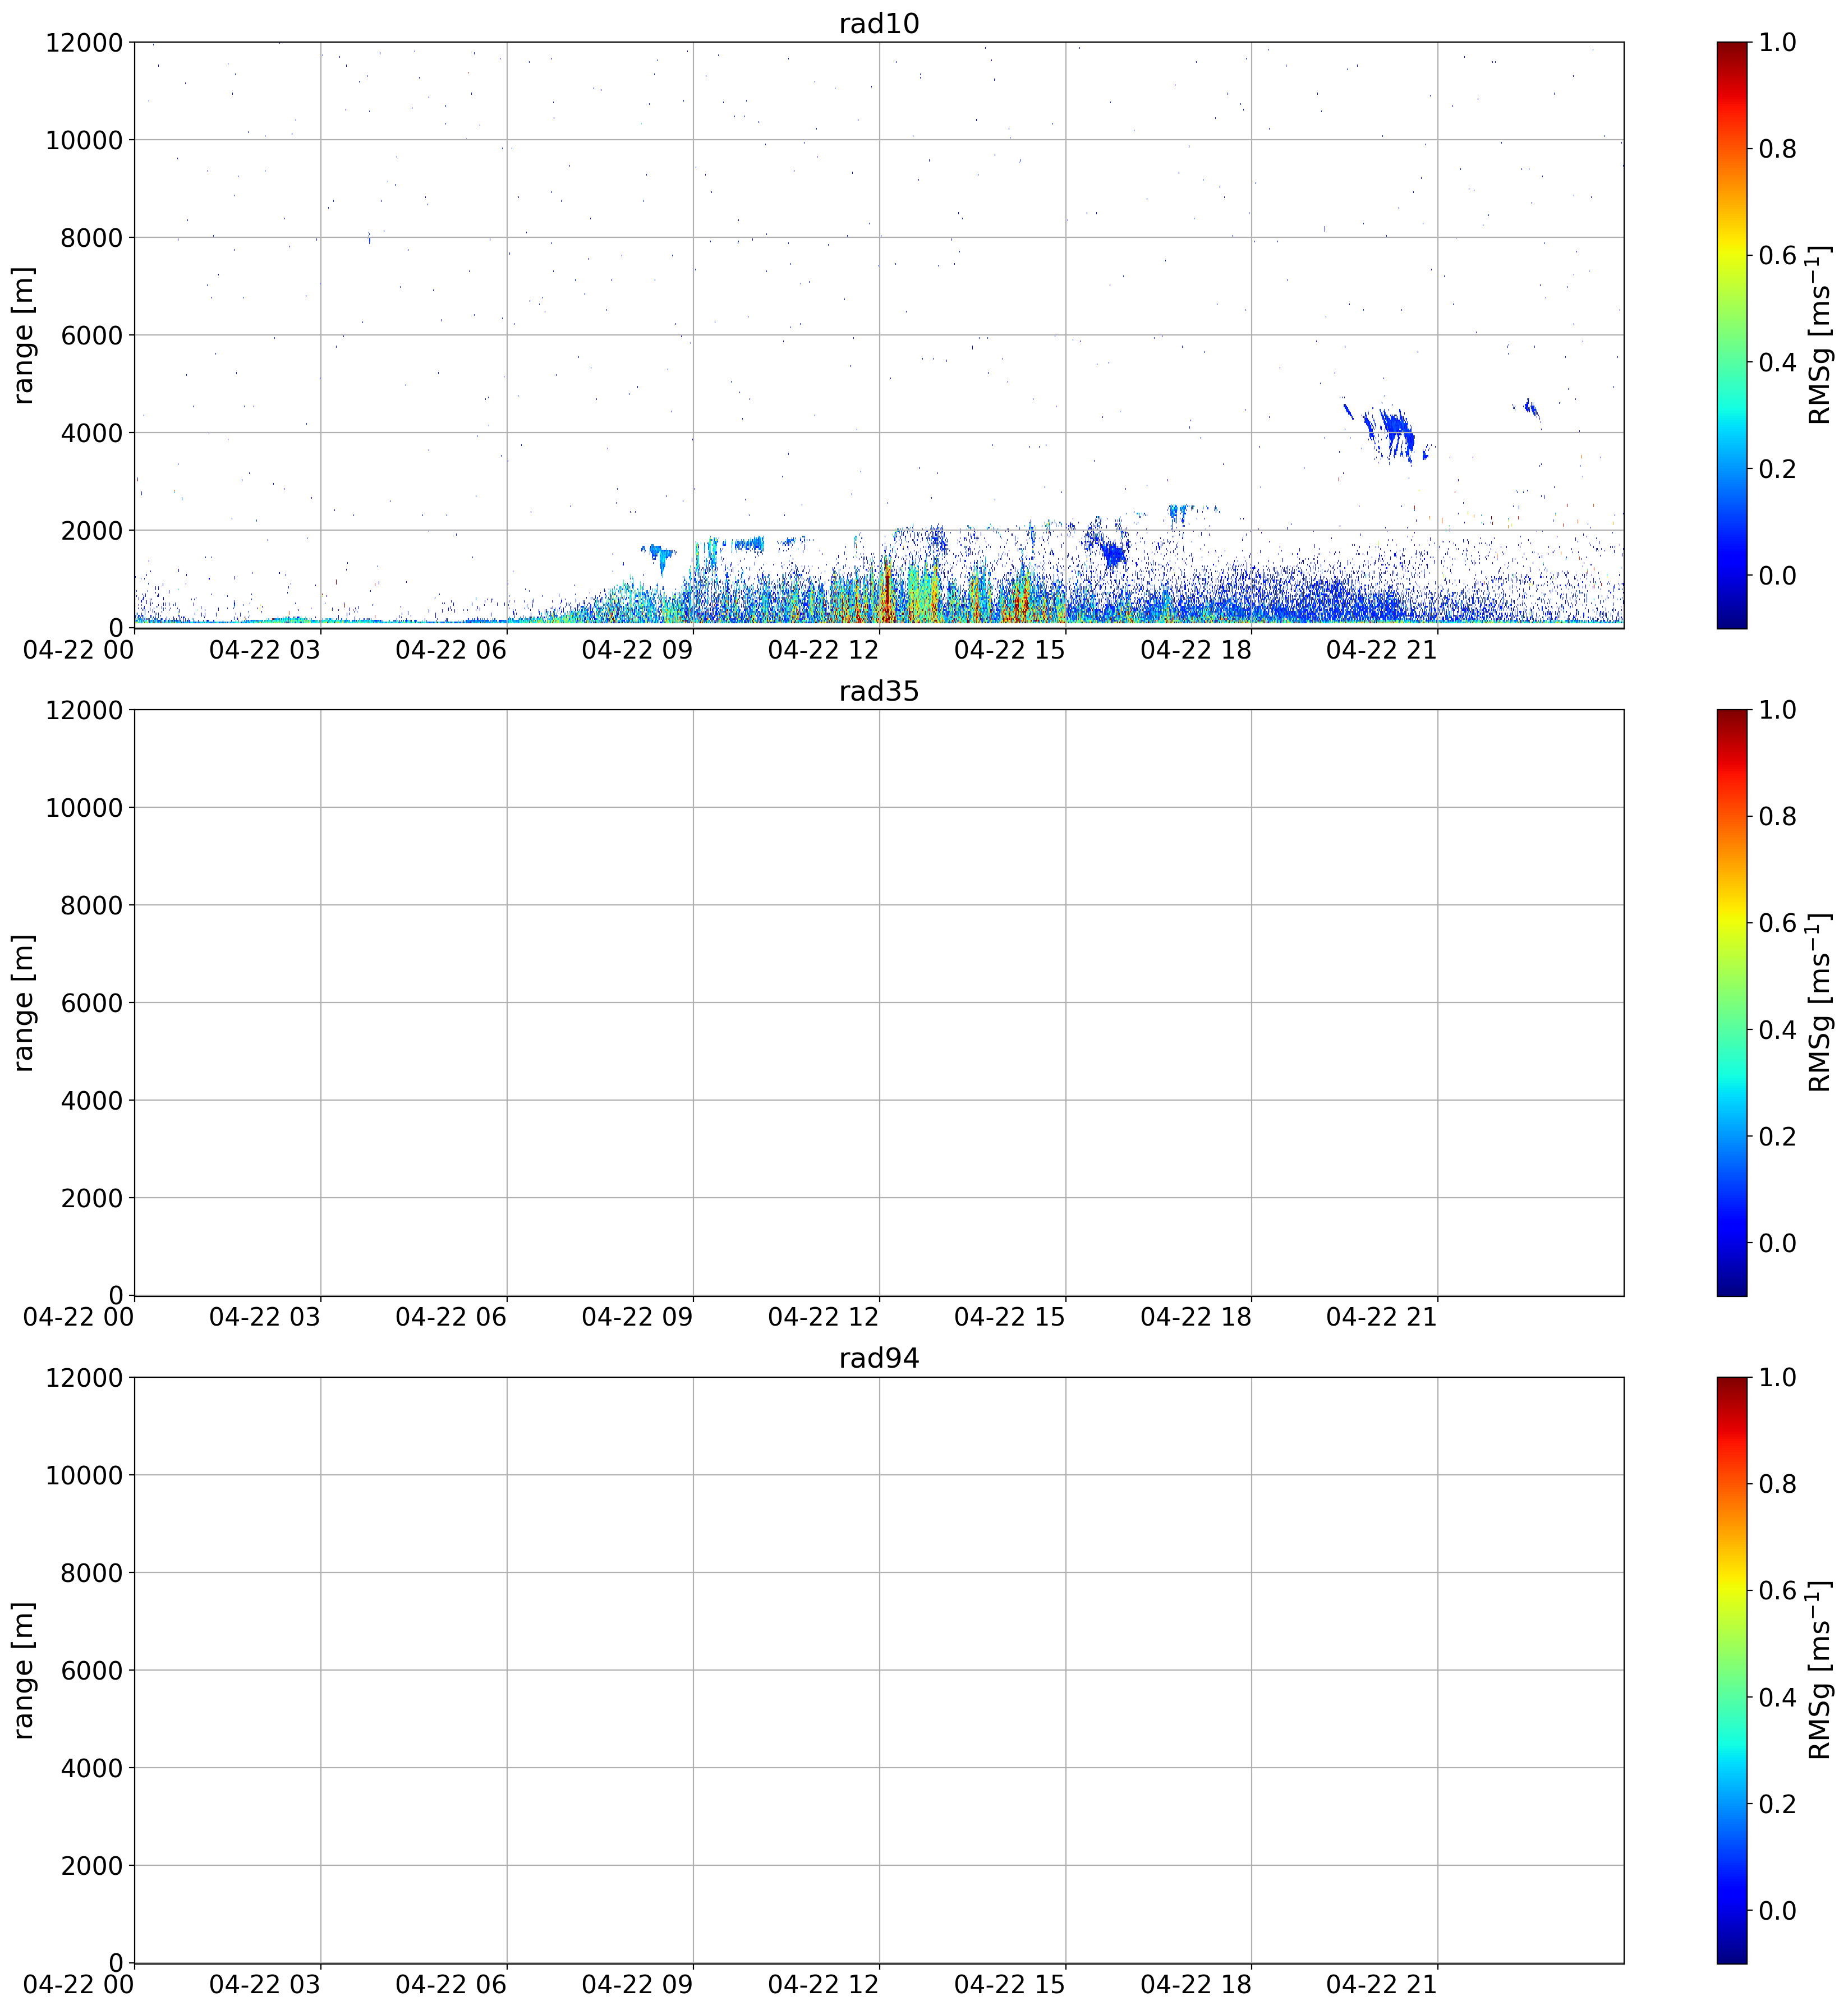
Task: Click the rad94 colorbar gradient
Action: pyautogui.click(x=1732, y=1670)
